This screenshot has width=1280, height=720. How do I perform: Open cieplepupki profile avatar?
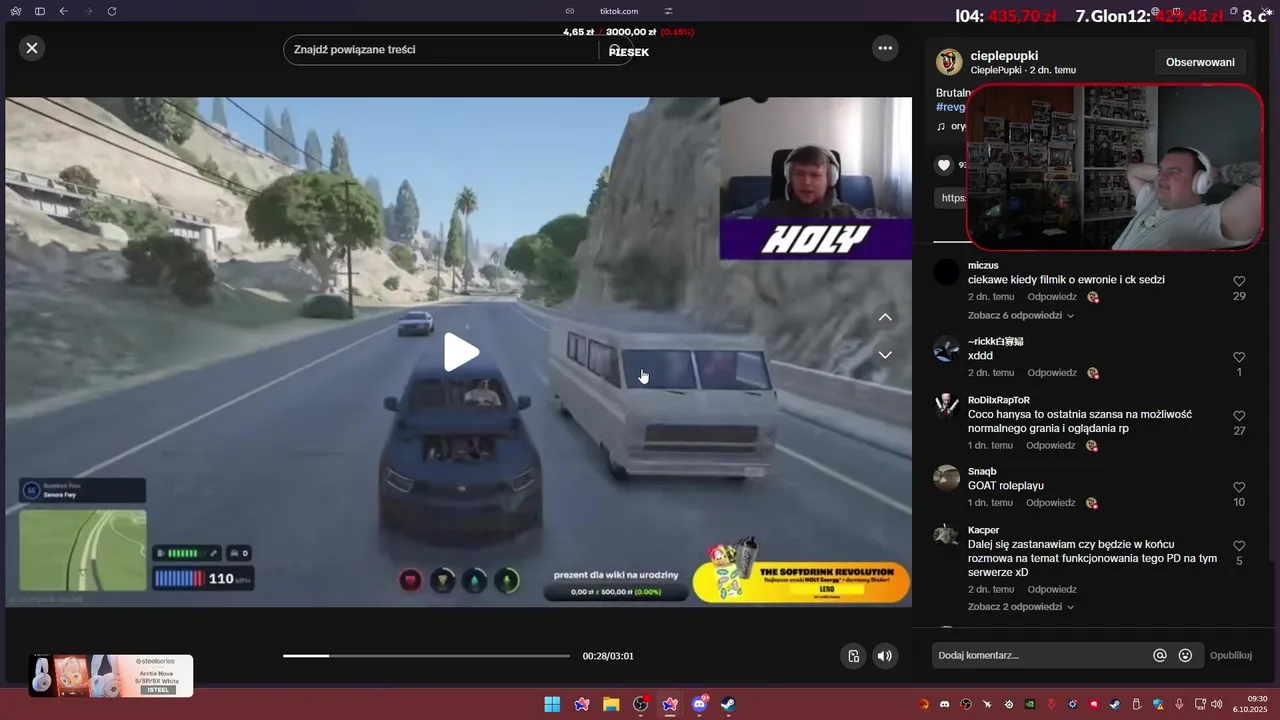coord(949,62)
